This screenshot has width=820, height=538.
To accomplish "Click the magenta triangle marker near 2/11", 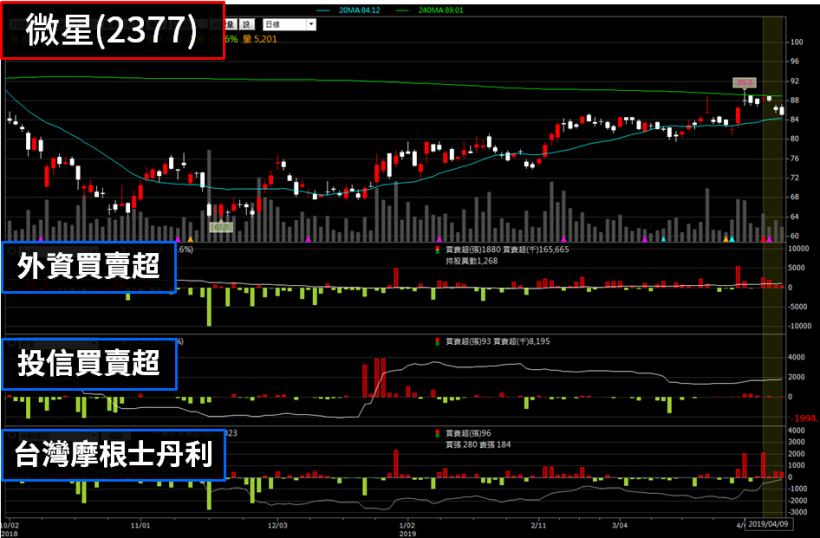I will [563, 239].
